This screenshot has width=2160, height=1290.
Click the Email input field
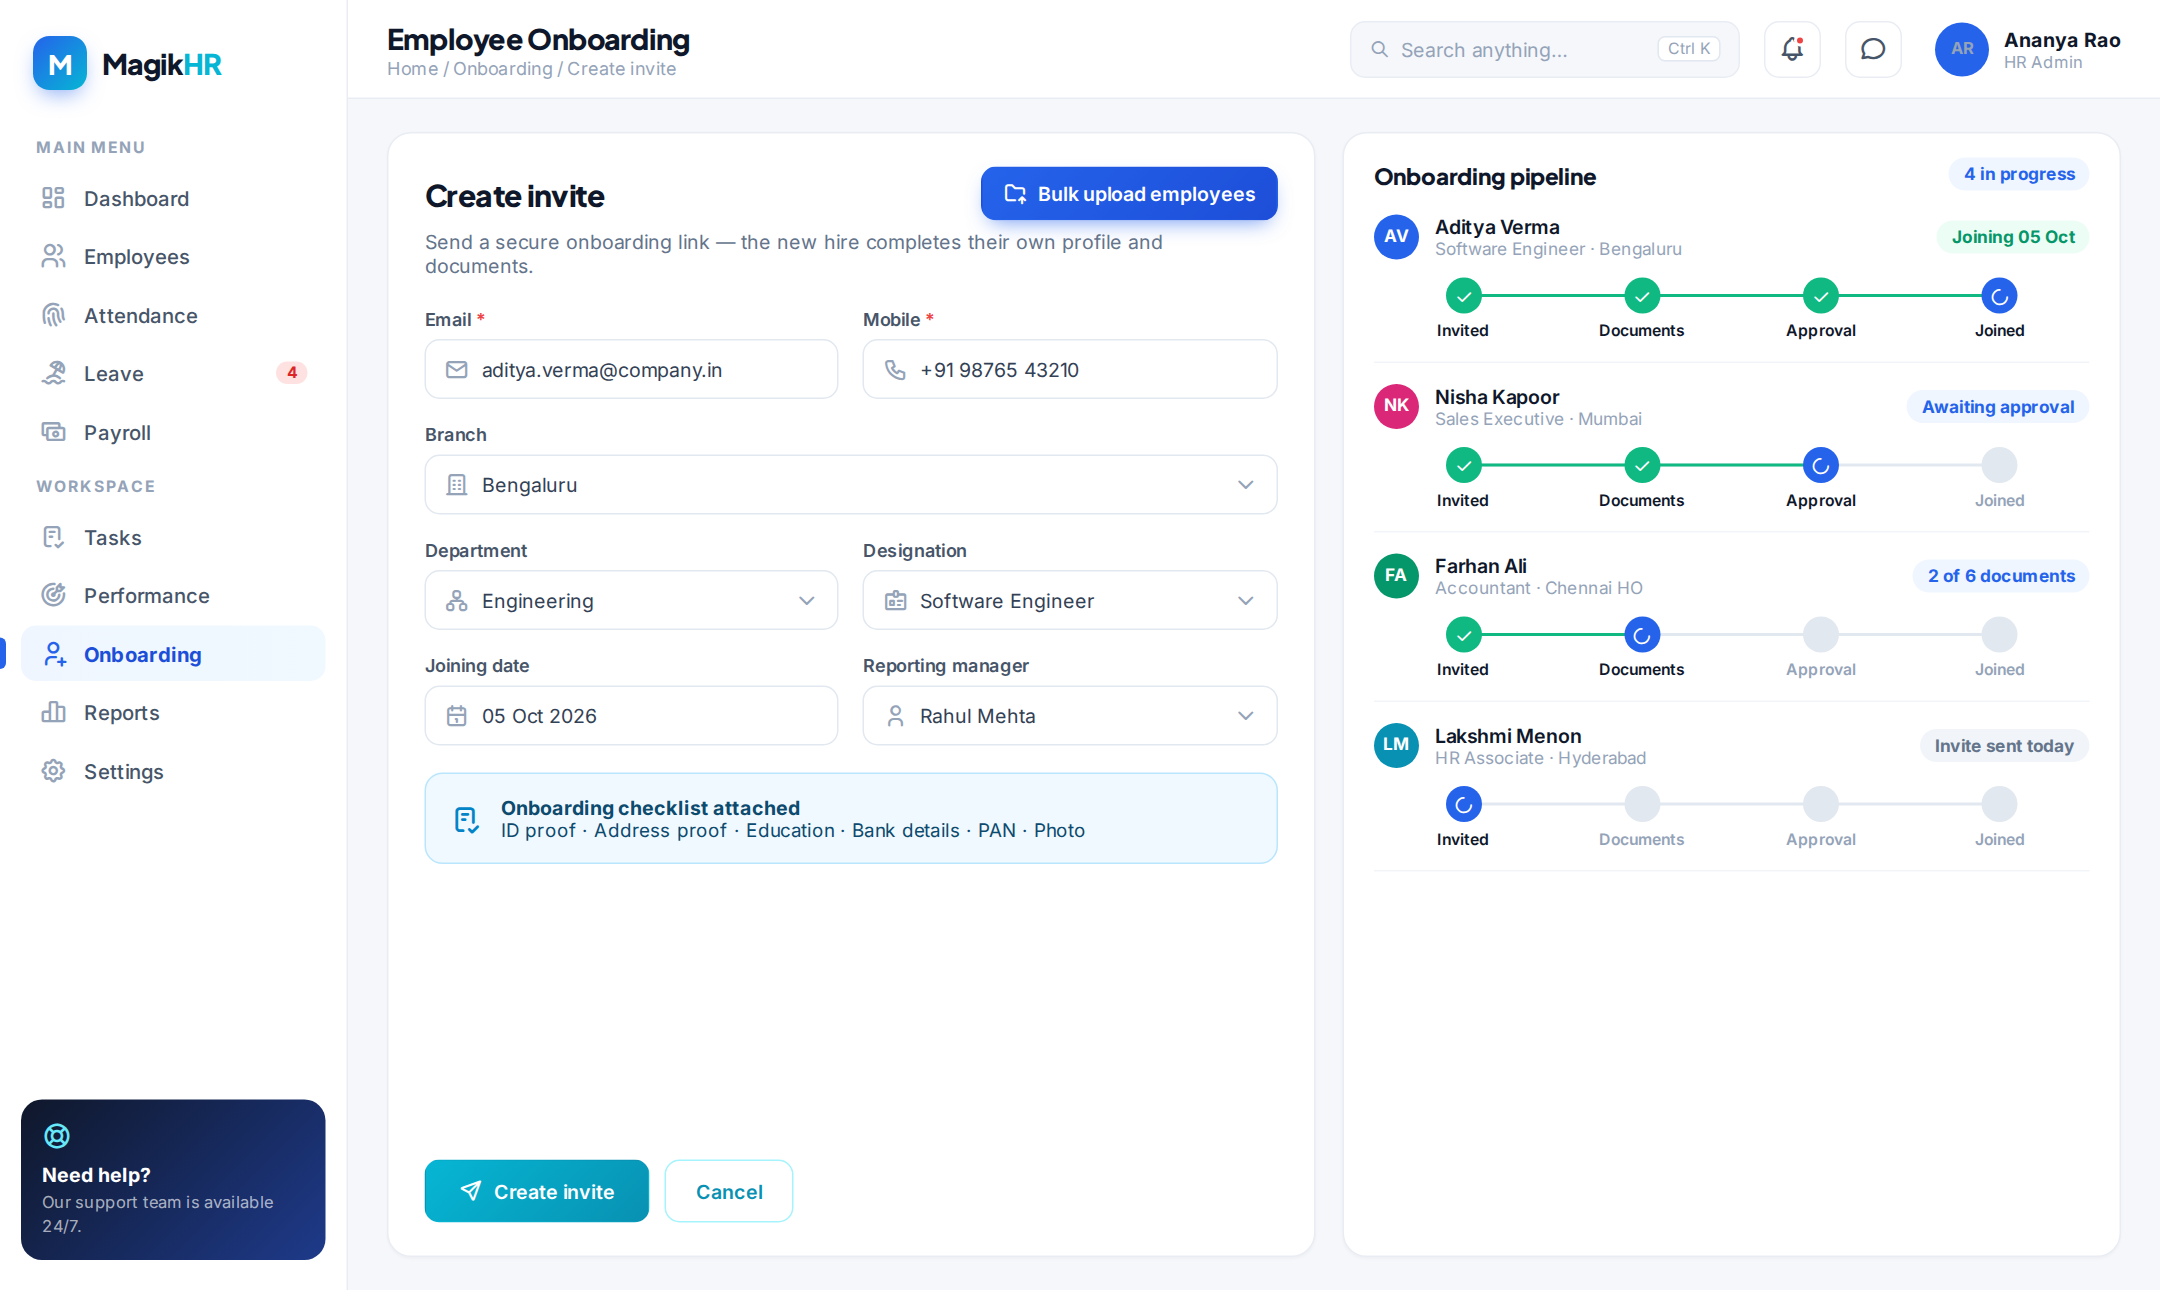click(x=631, y=370)
